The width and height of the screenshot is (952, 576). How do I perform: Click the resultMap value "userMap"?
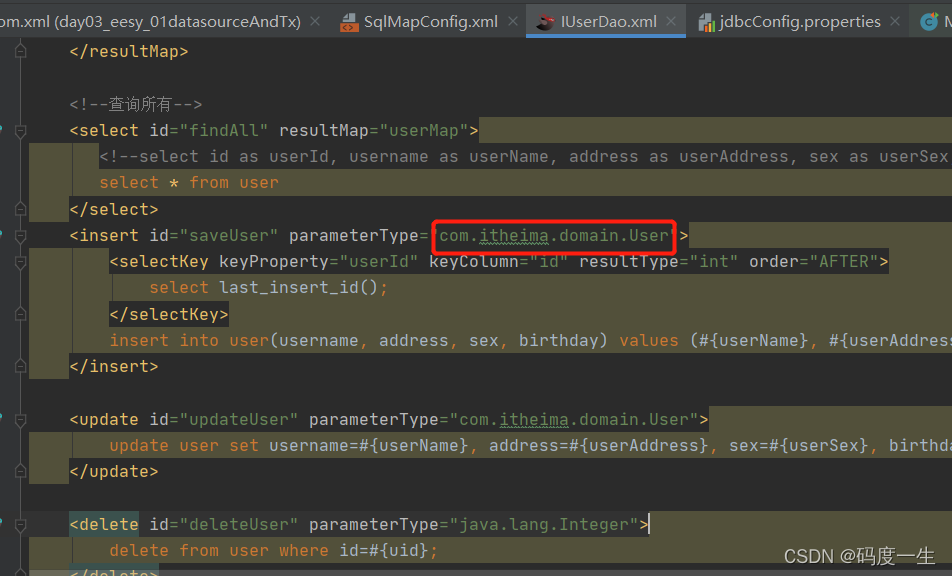click(424, 130)
